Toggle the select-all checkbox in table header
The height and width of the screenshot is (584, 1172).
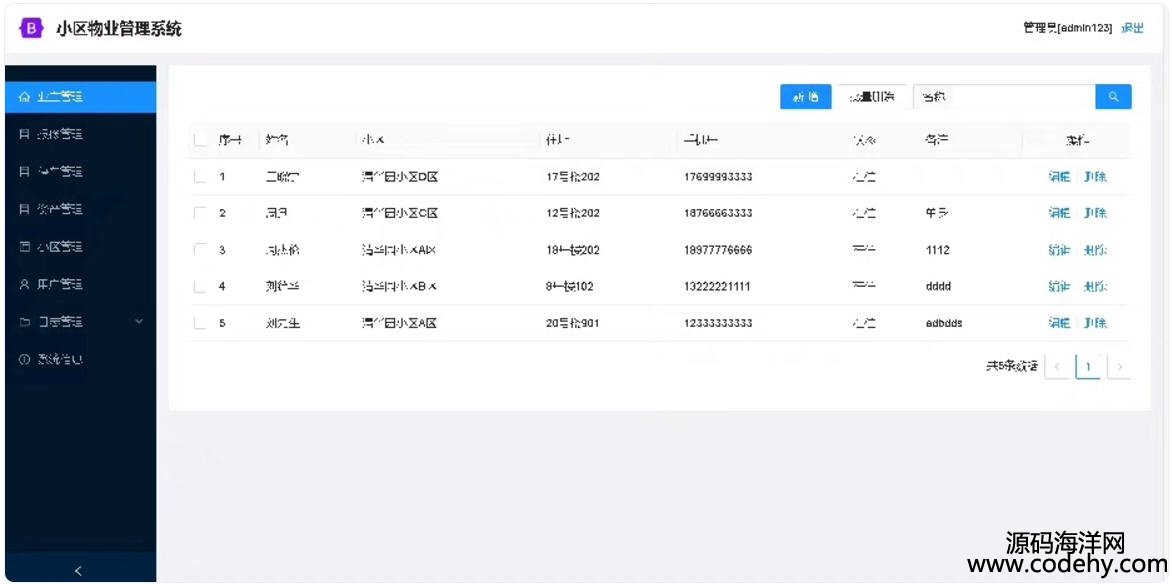pos(200,140)
